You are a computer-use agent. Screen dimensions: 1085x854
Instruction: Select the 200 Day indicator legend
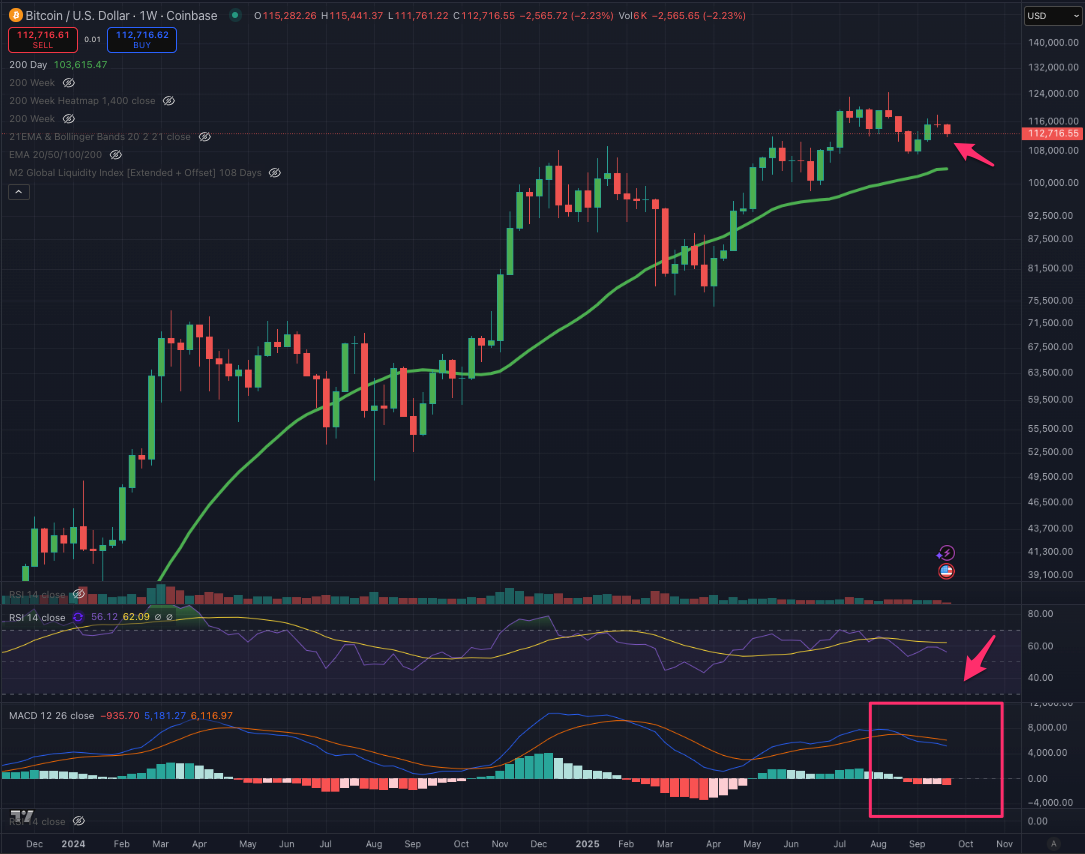coord(28,64)
